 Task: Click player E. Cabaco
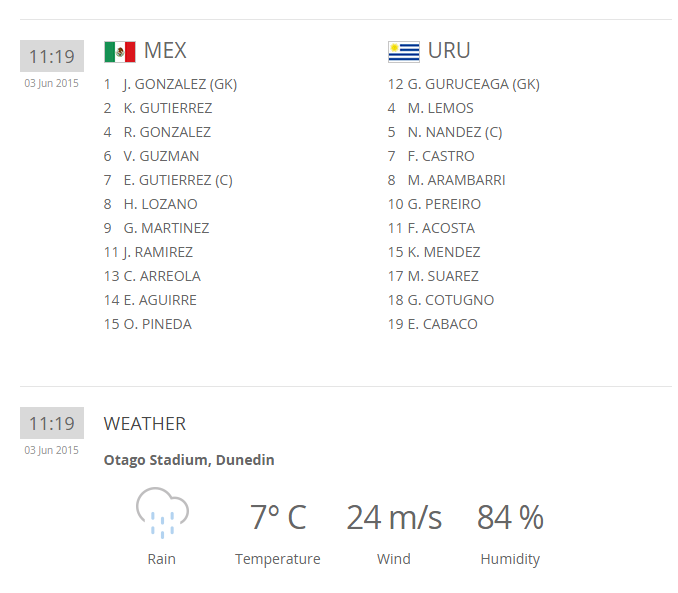[442, 324]
